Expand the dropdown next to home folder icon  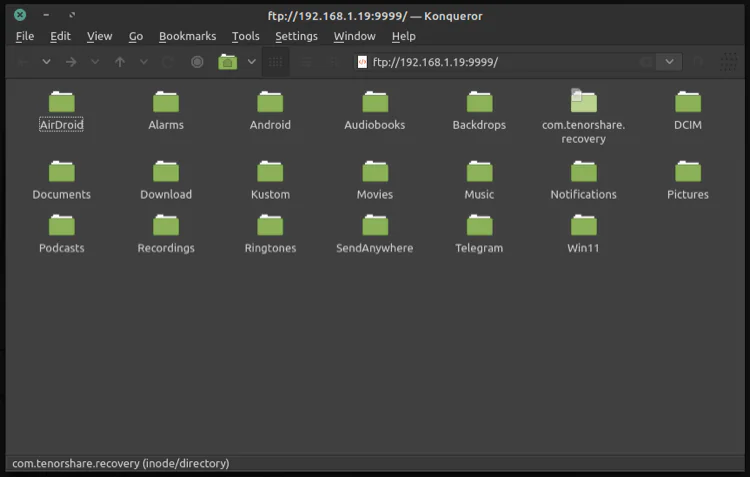[x=252, y=62]
